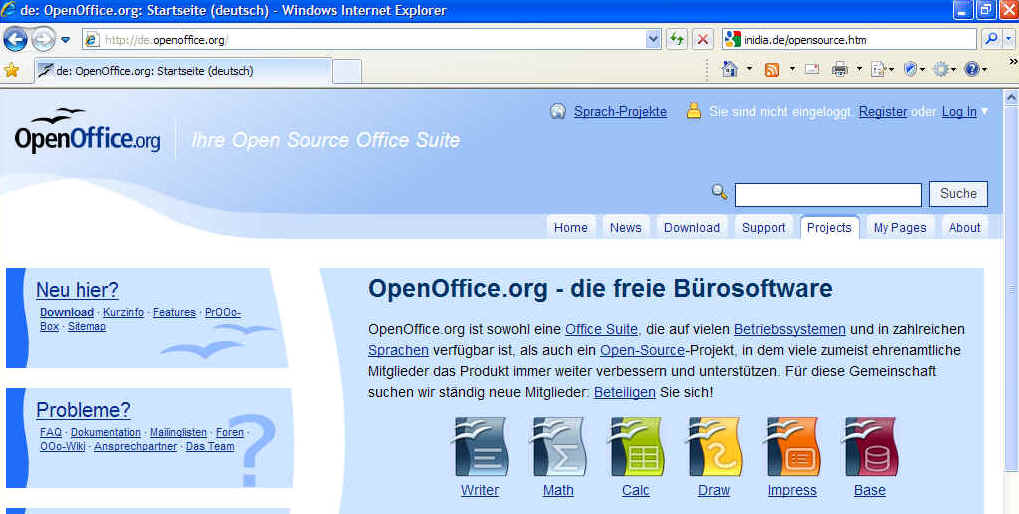This screenshot has height=514, width=1019.
Task: Click the red Stop loading icon
Action: 703,40
